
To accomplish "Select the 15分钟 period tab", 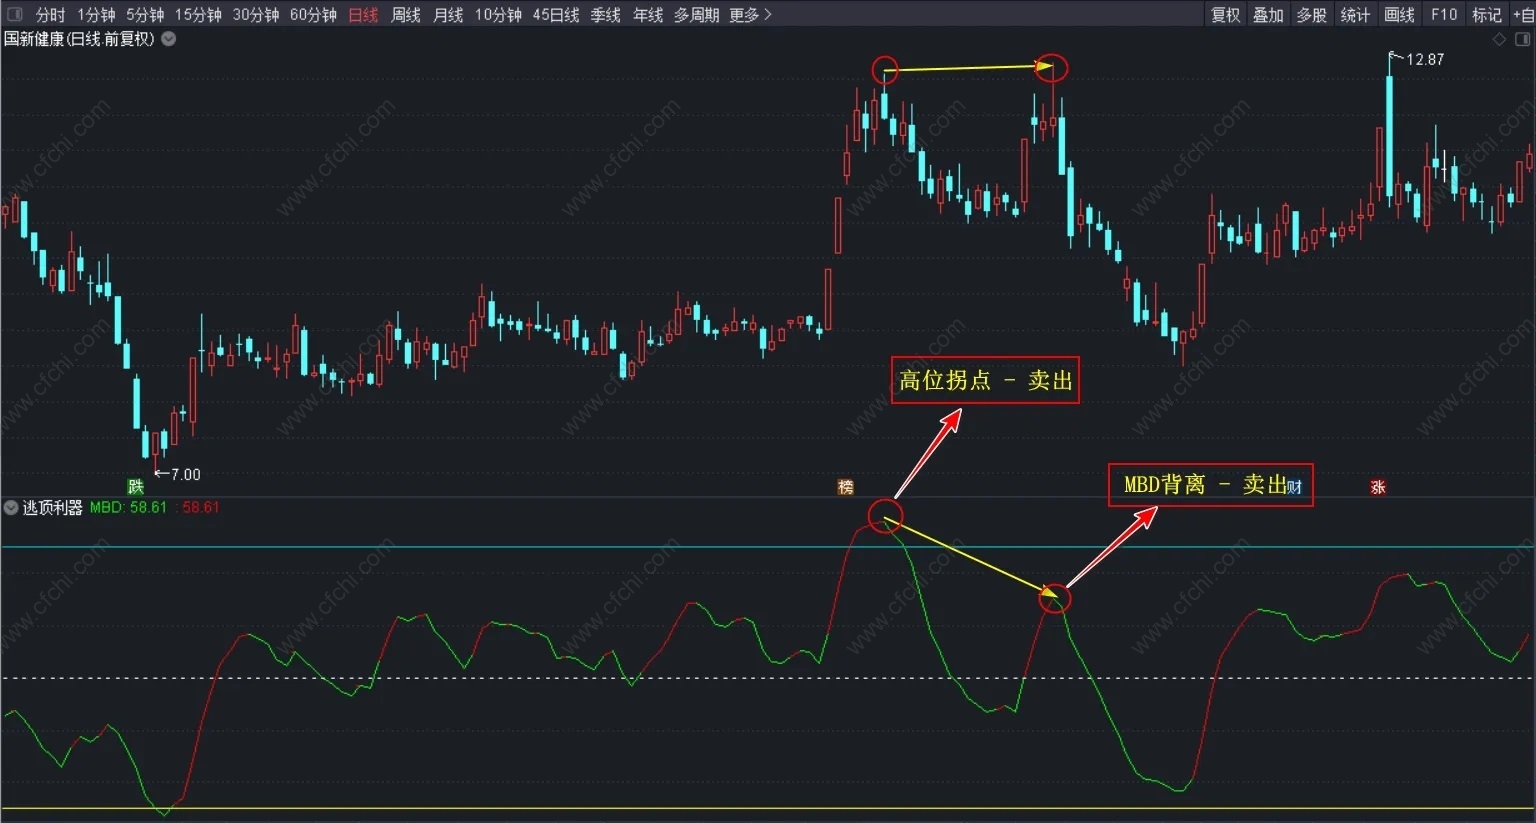I will point(198,15).
